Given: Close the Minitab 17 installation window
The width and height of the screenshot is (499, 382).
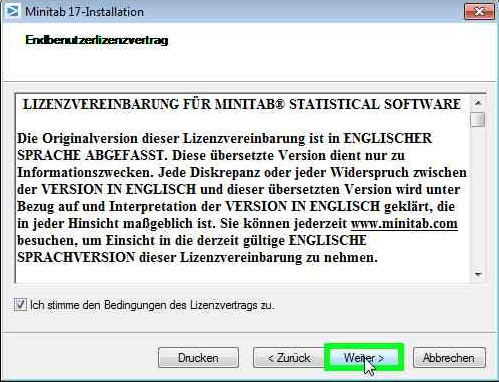Looking at the screenshot, I should 479,12.
